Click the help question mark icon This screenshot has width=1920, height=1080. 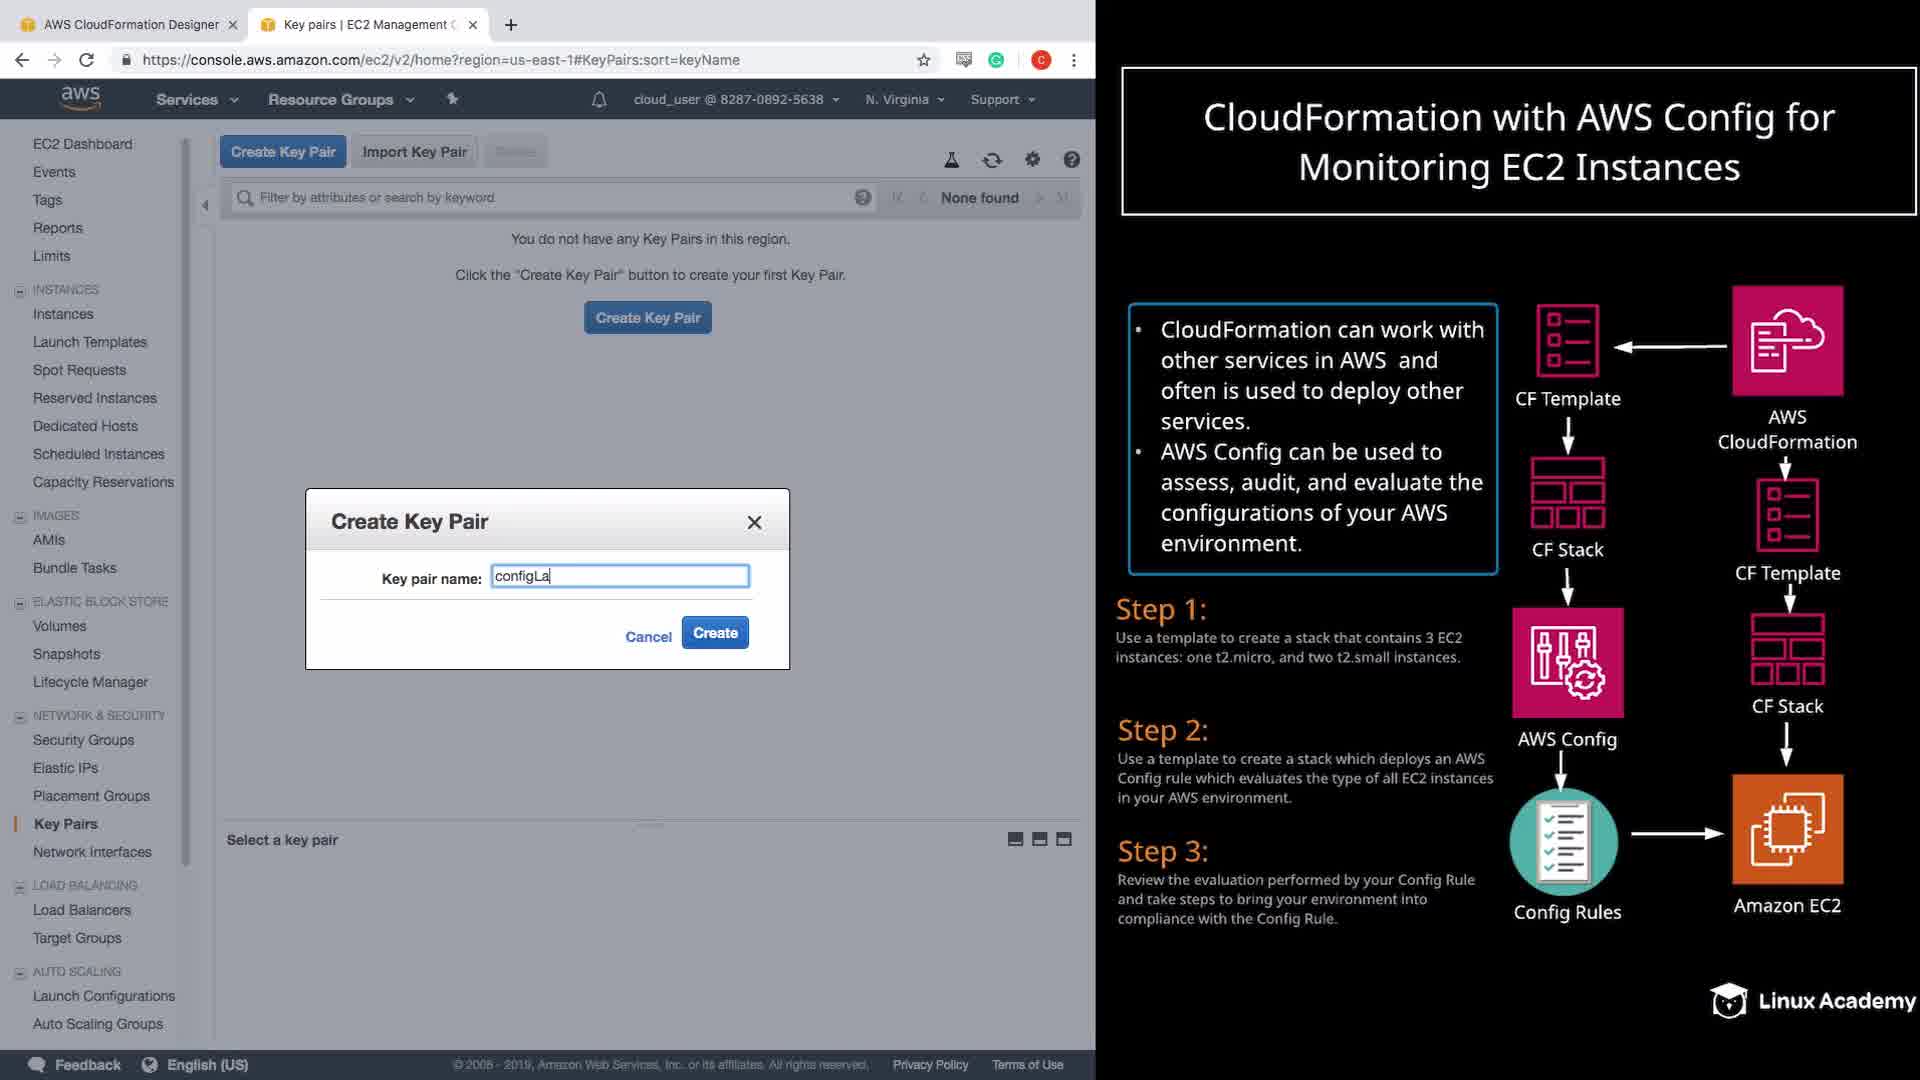[1071, 160]
